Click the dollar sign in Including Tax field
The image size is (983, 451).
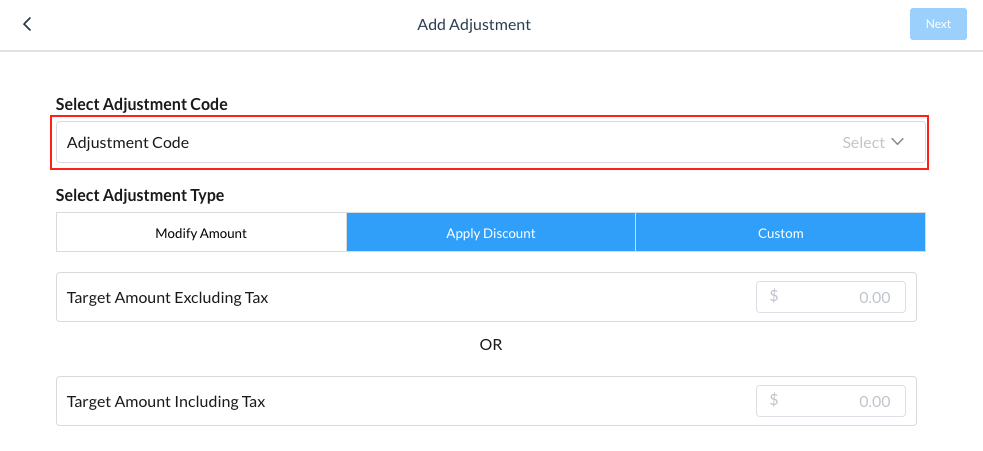(x=774, y=401)
